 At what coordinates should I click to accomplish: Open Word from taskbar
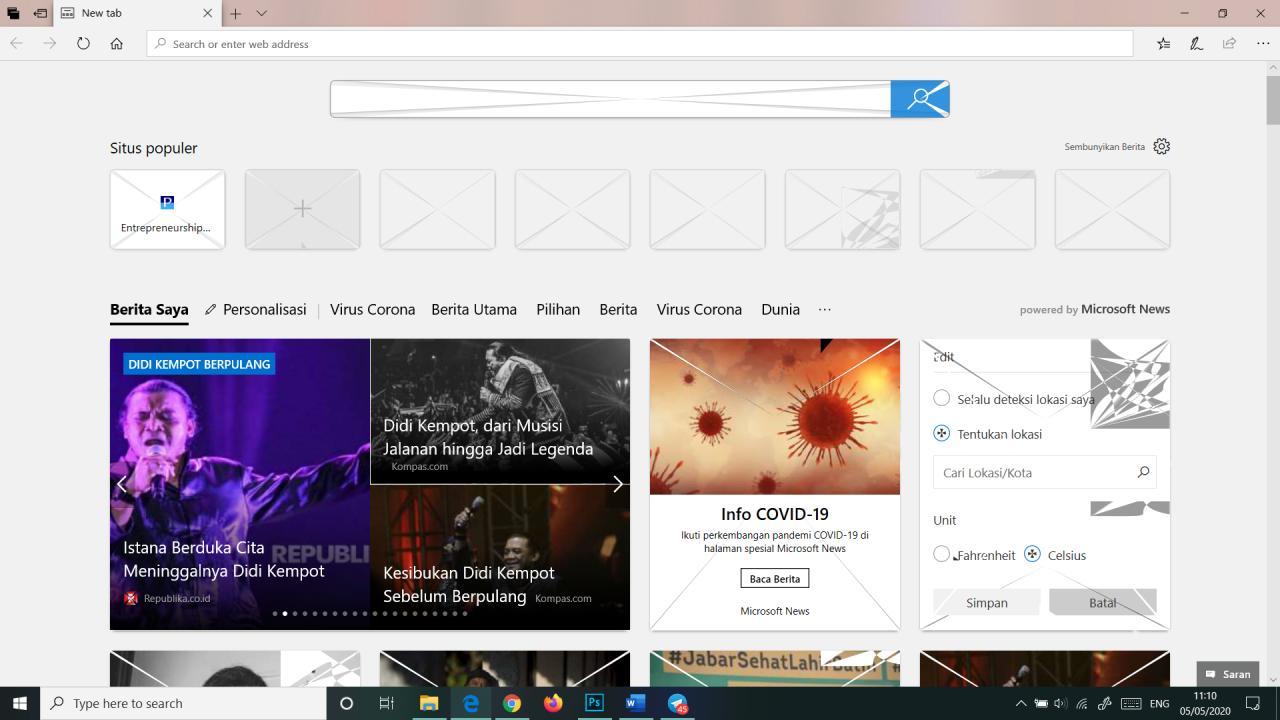635,703
